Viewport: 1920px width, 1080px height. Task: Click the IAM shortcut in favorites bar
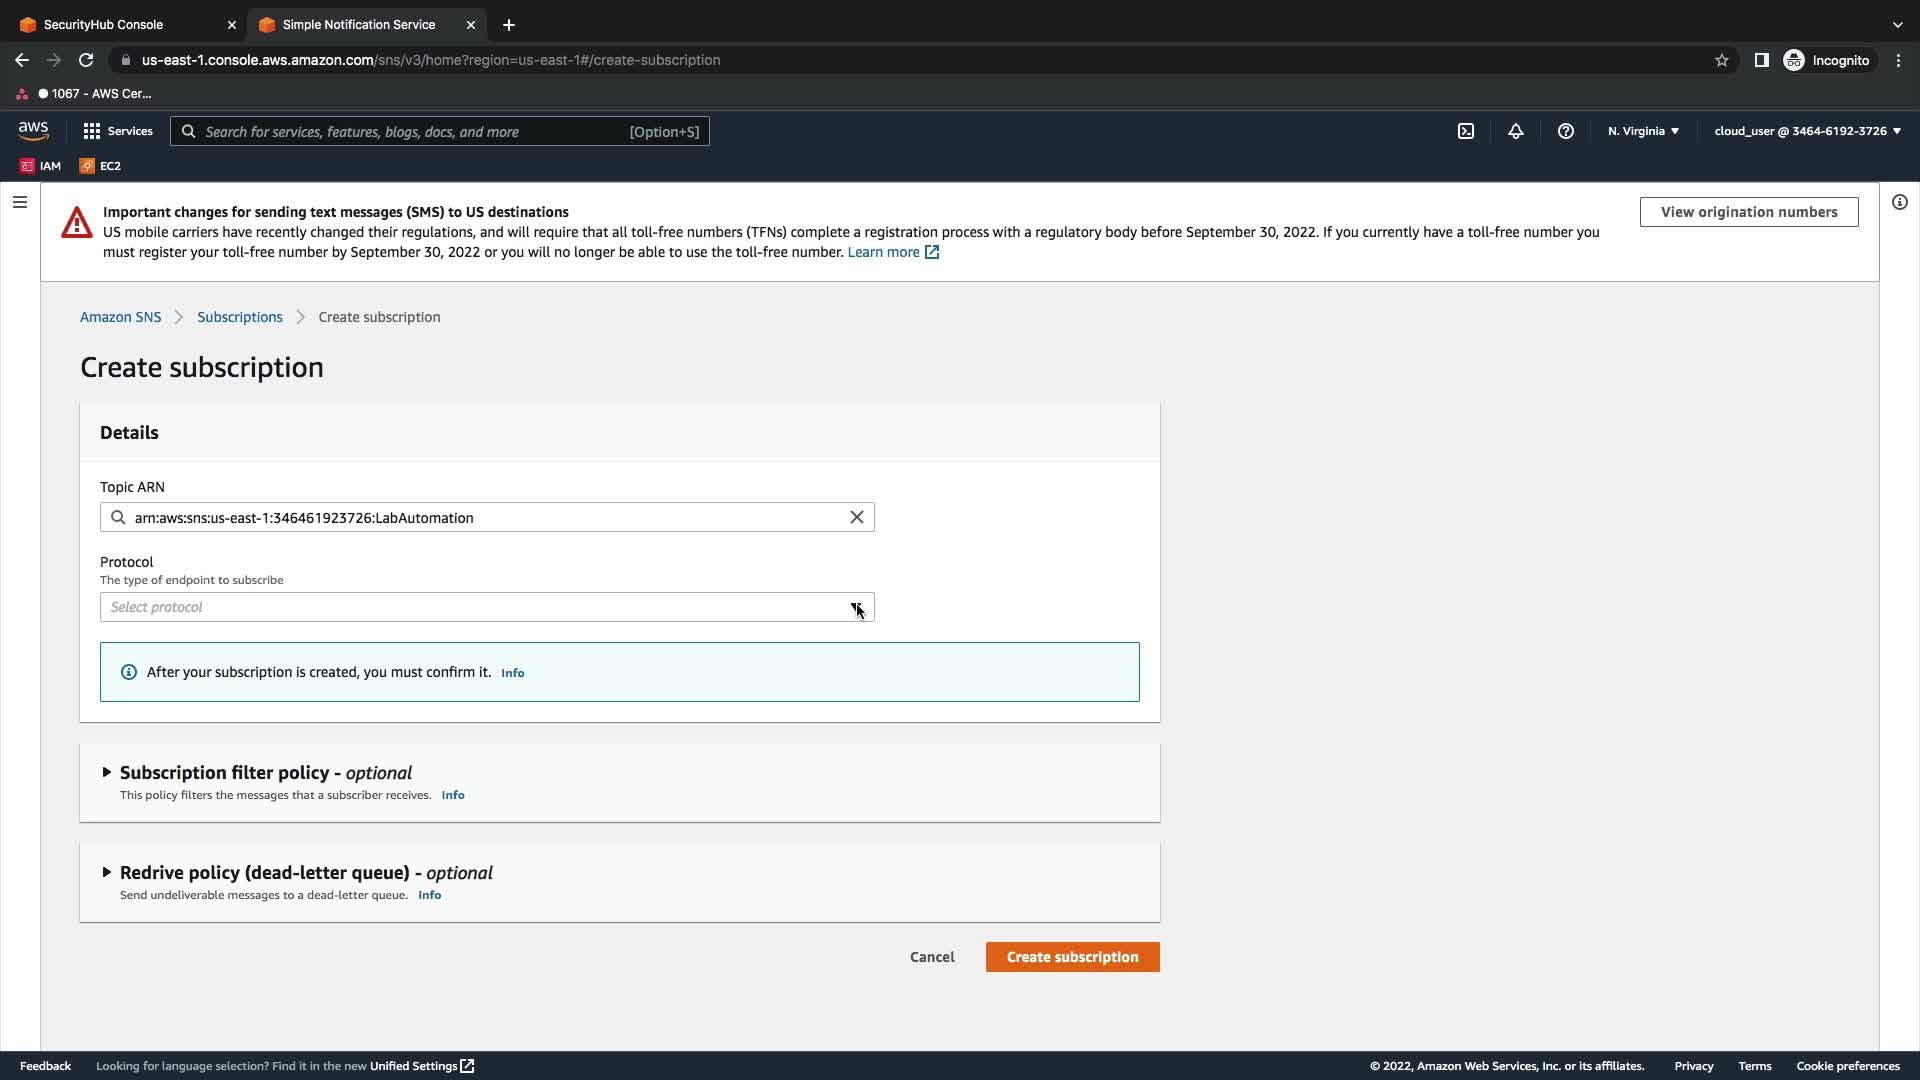click(x=41, y=166)
